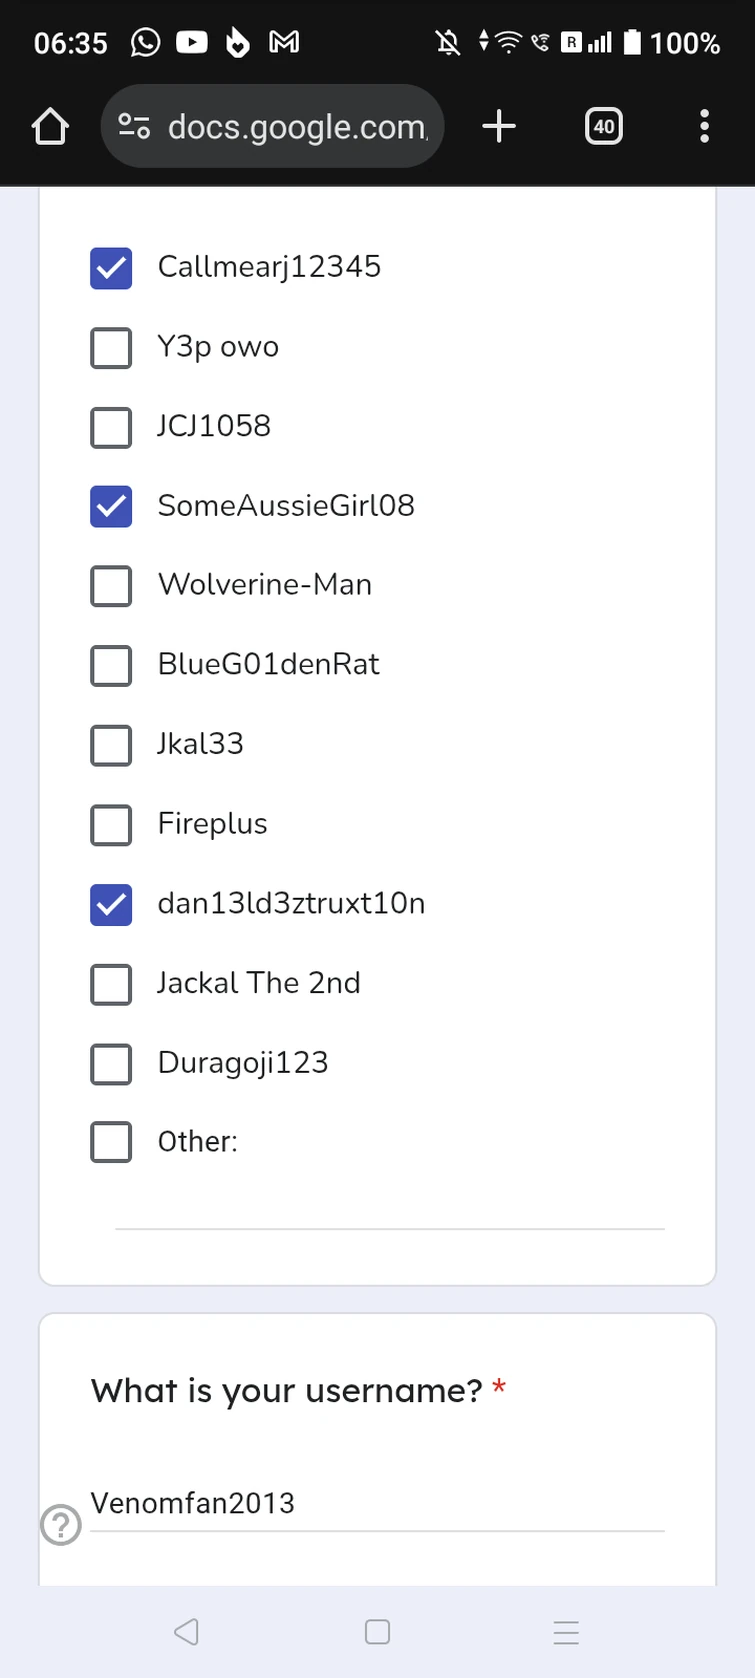Open the tab switcher showing 40 tabs
Screen dimensions: 755x1678
tap(604, 126)
